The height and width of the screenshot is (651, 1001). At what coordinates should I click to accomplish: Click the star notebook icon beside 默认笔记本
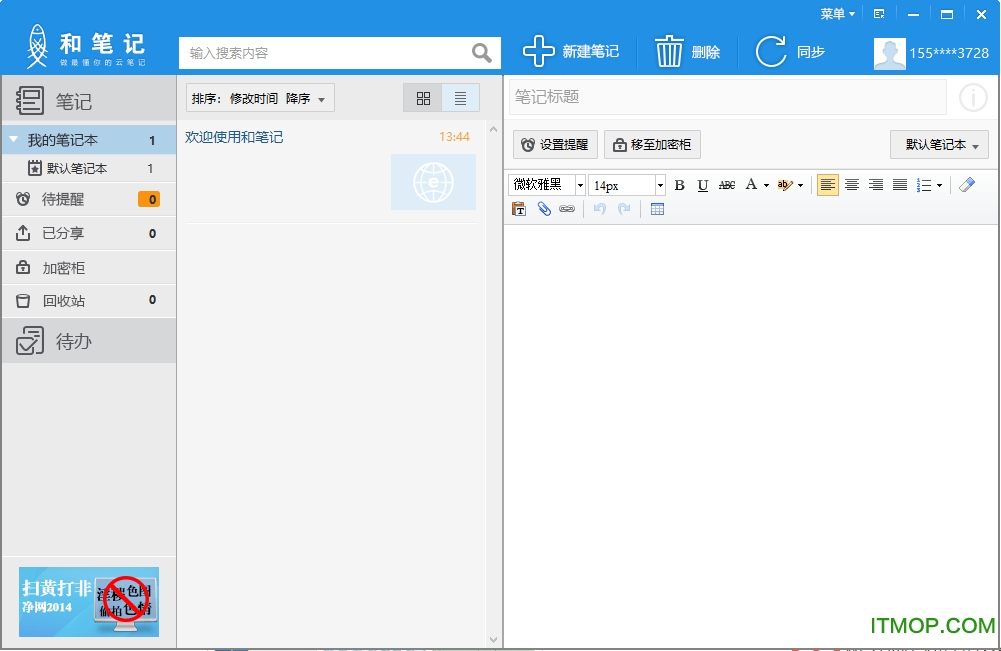(34, 168)
